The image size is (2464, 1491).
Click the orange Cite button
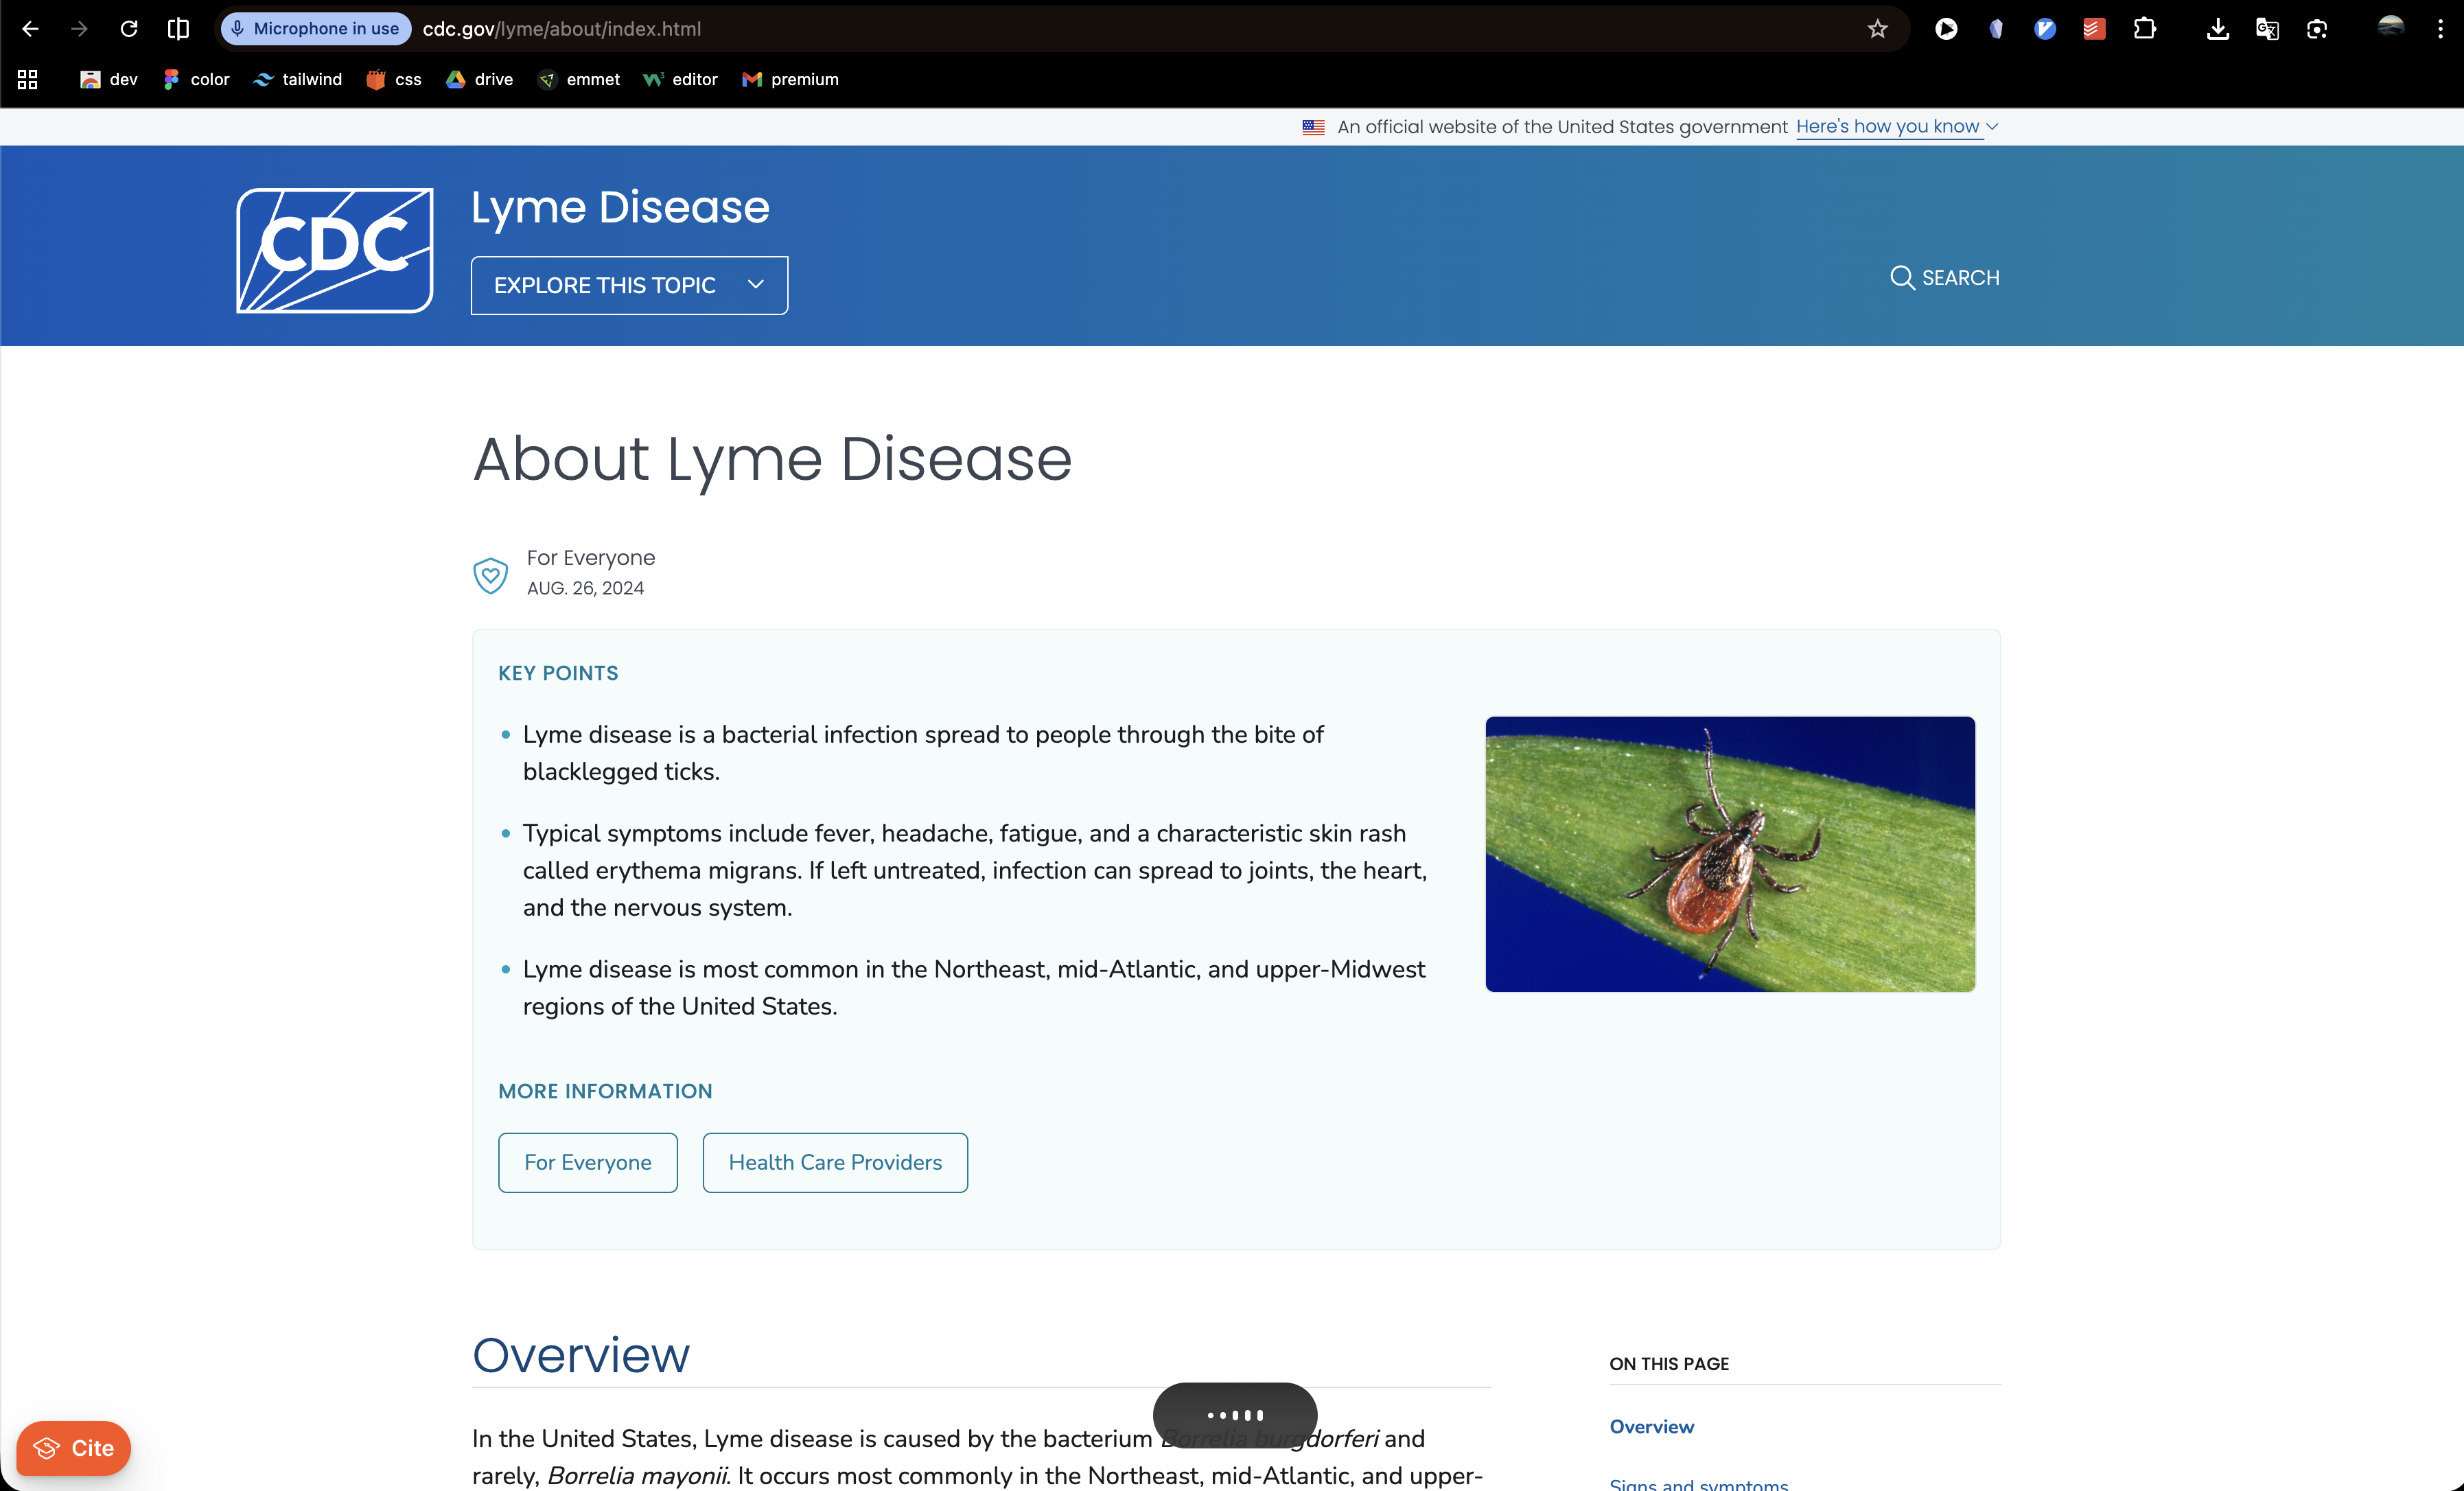coord(73,1447)
